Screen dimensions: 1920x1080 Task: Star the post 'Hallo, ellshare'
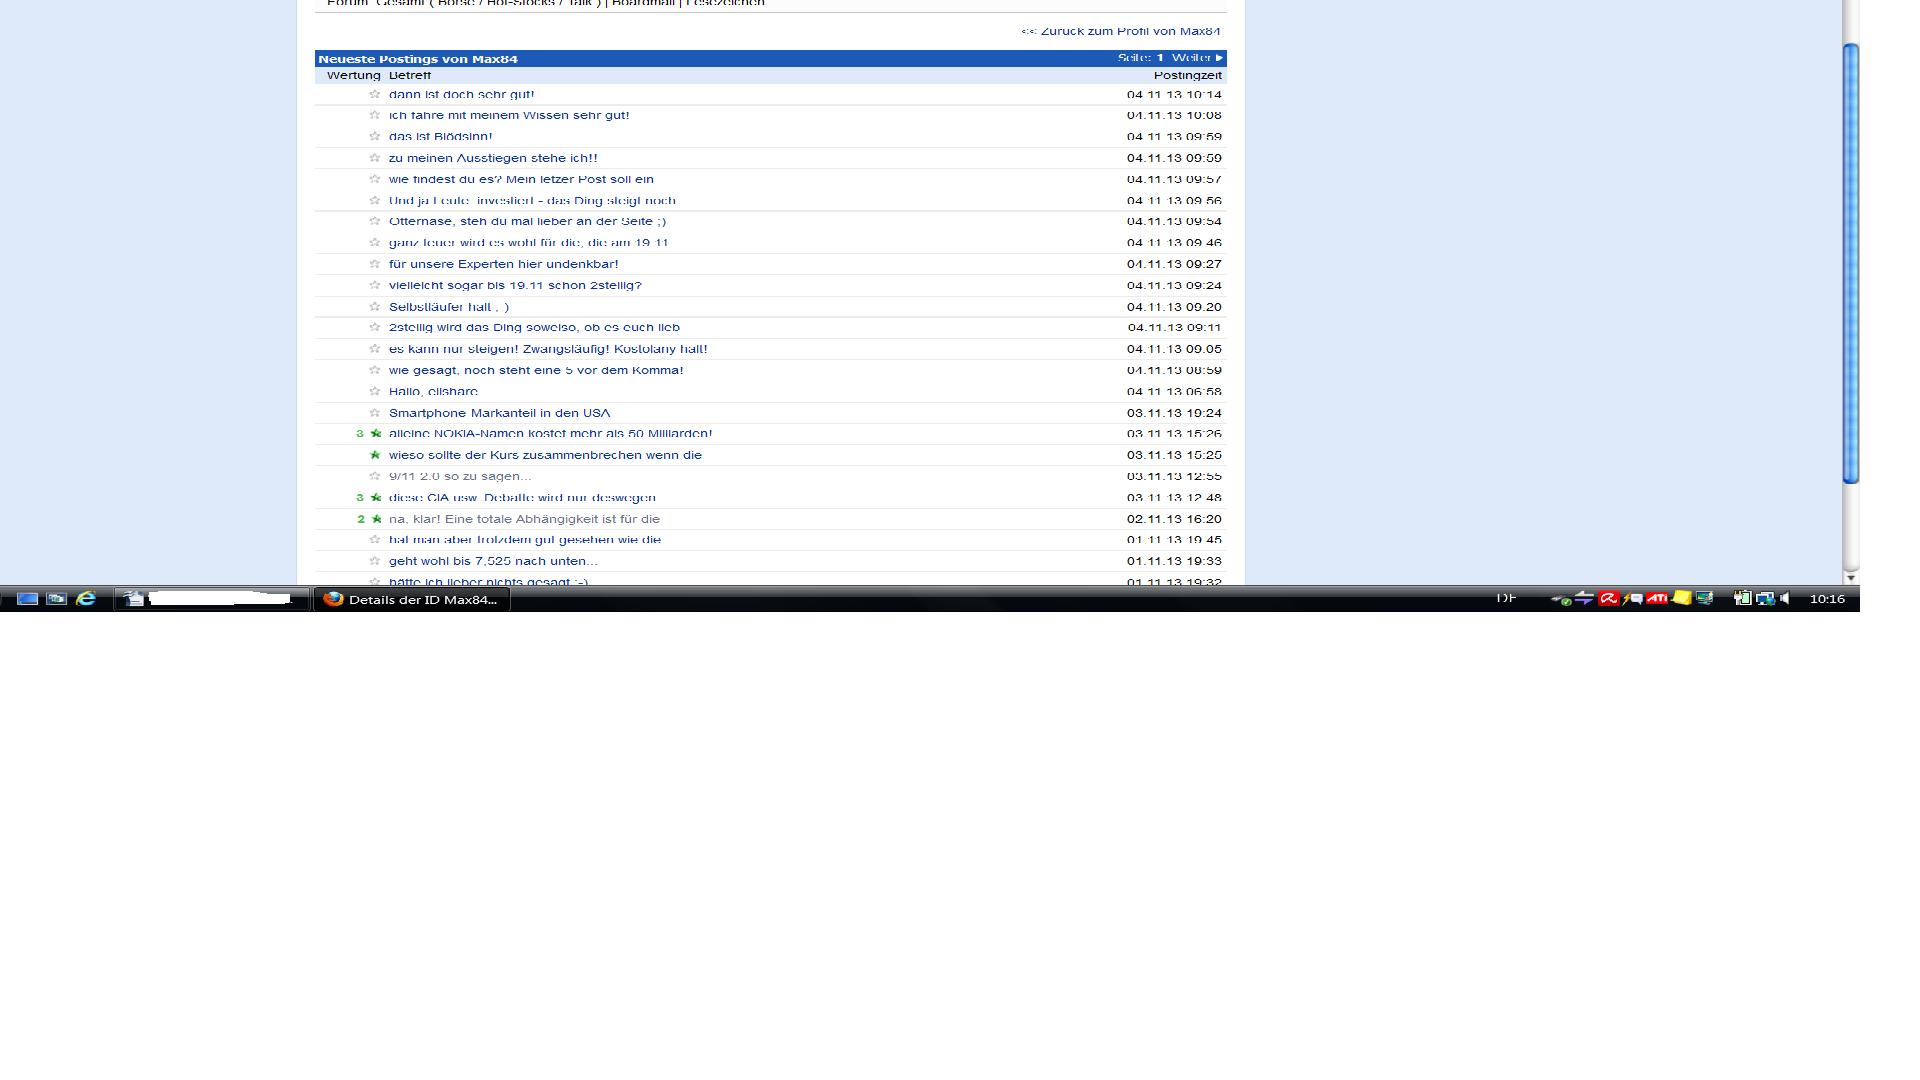click(x=374, y=391)
